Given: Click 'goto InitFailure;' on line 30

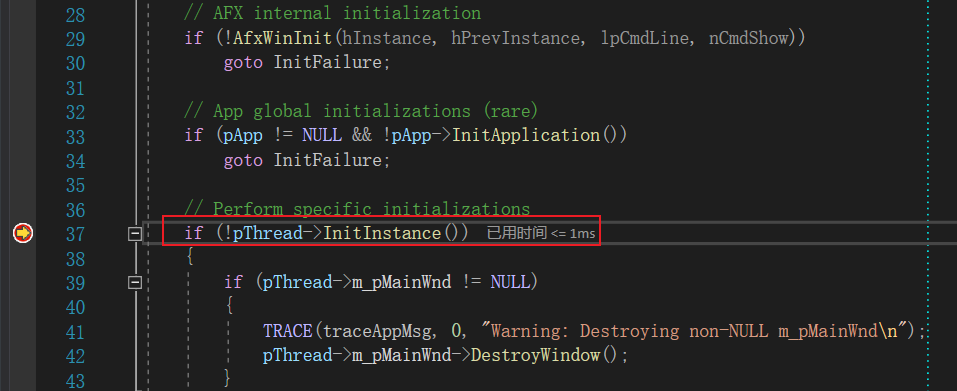Looking at the screenshot, I should click(306, 62).
